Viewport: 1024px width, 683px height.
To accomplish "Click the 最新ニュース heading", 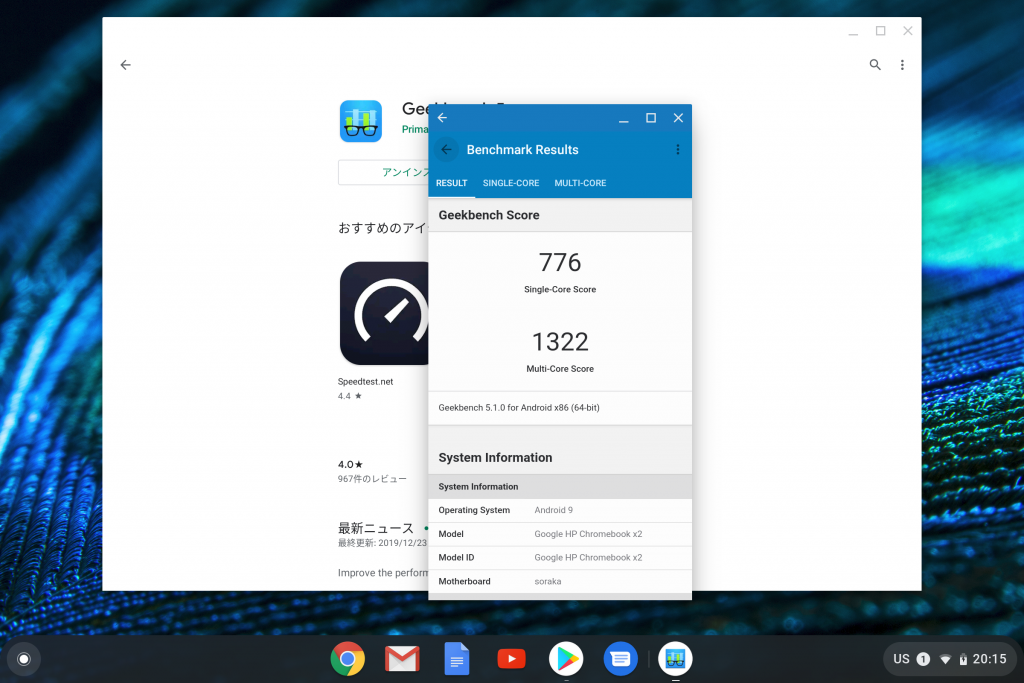I will (376, 528).
